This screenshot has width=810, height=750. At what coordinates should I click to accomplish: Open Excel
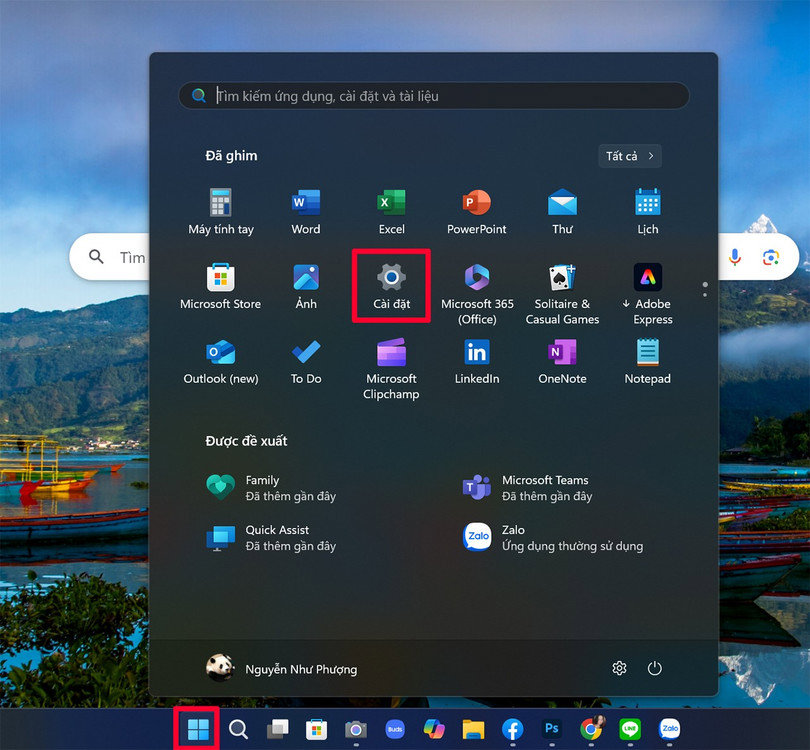coord(390,205)
